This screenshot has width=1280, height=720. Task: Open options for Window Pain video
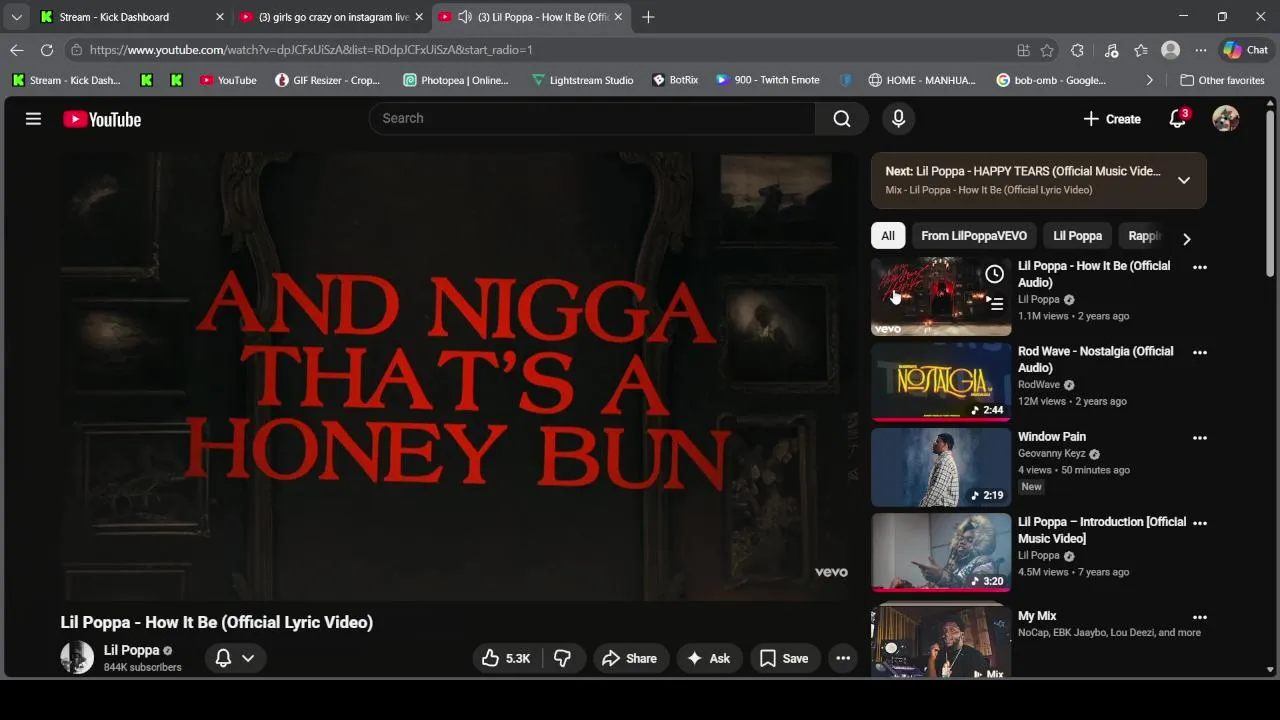click(1200, 437)
